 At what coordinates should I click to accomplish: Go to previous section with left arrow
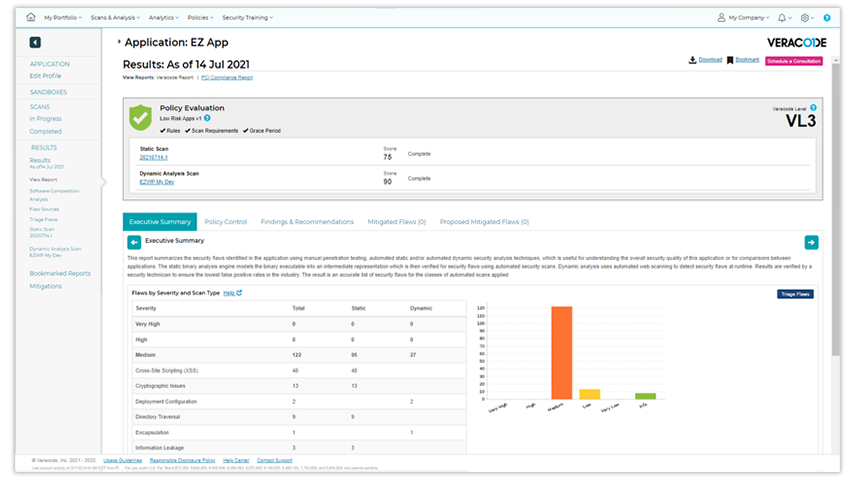coord(134,242)
